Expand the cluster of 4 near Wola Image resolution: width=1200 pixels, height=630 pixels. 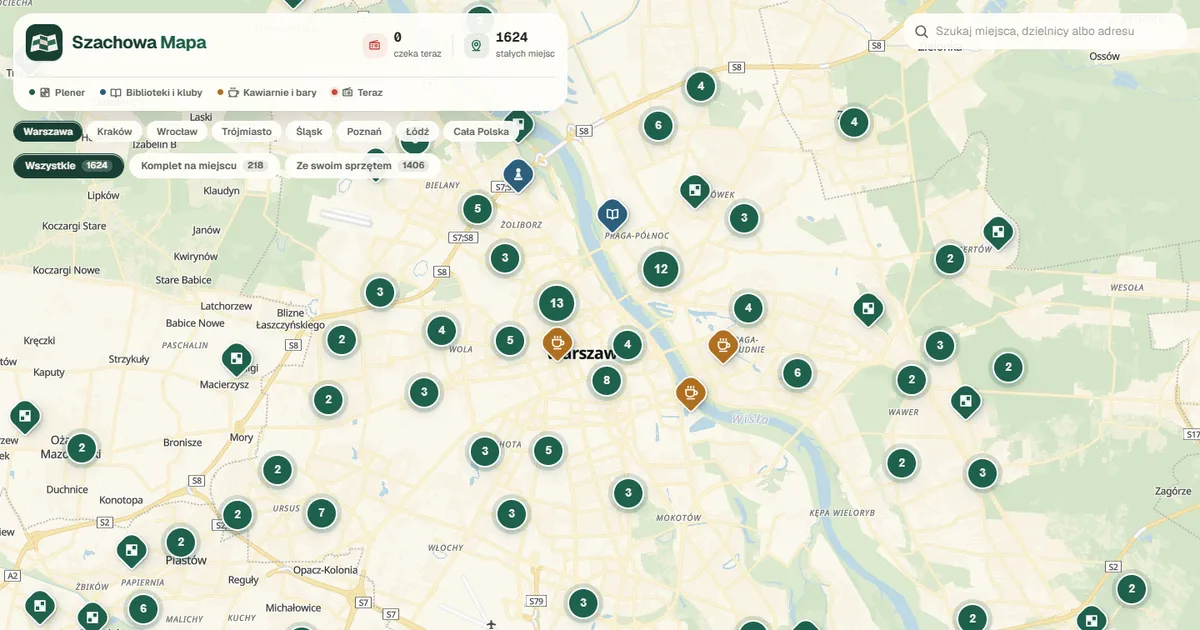click(x=441, y=330)
